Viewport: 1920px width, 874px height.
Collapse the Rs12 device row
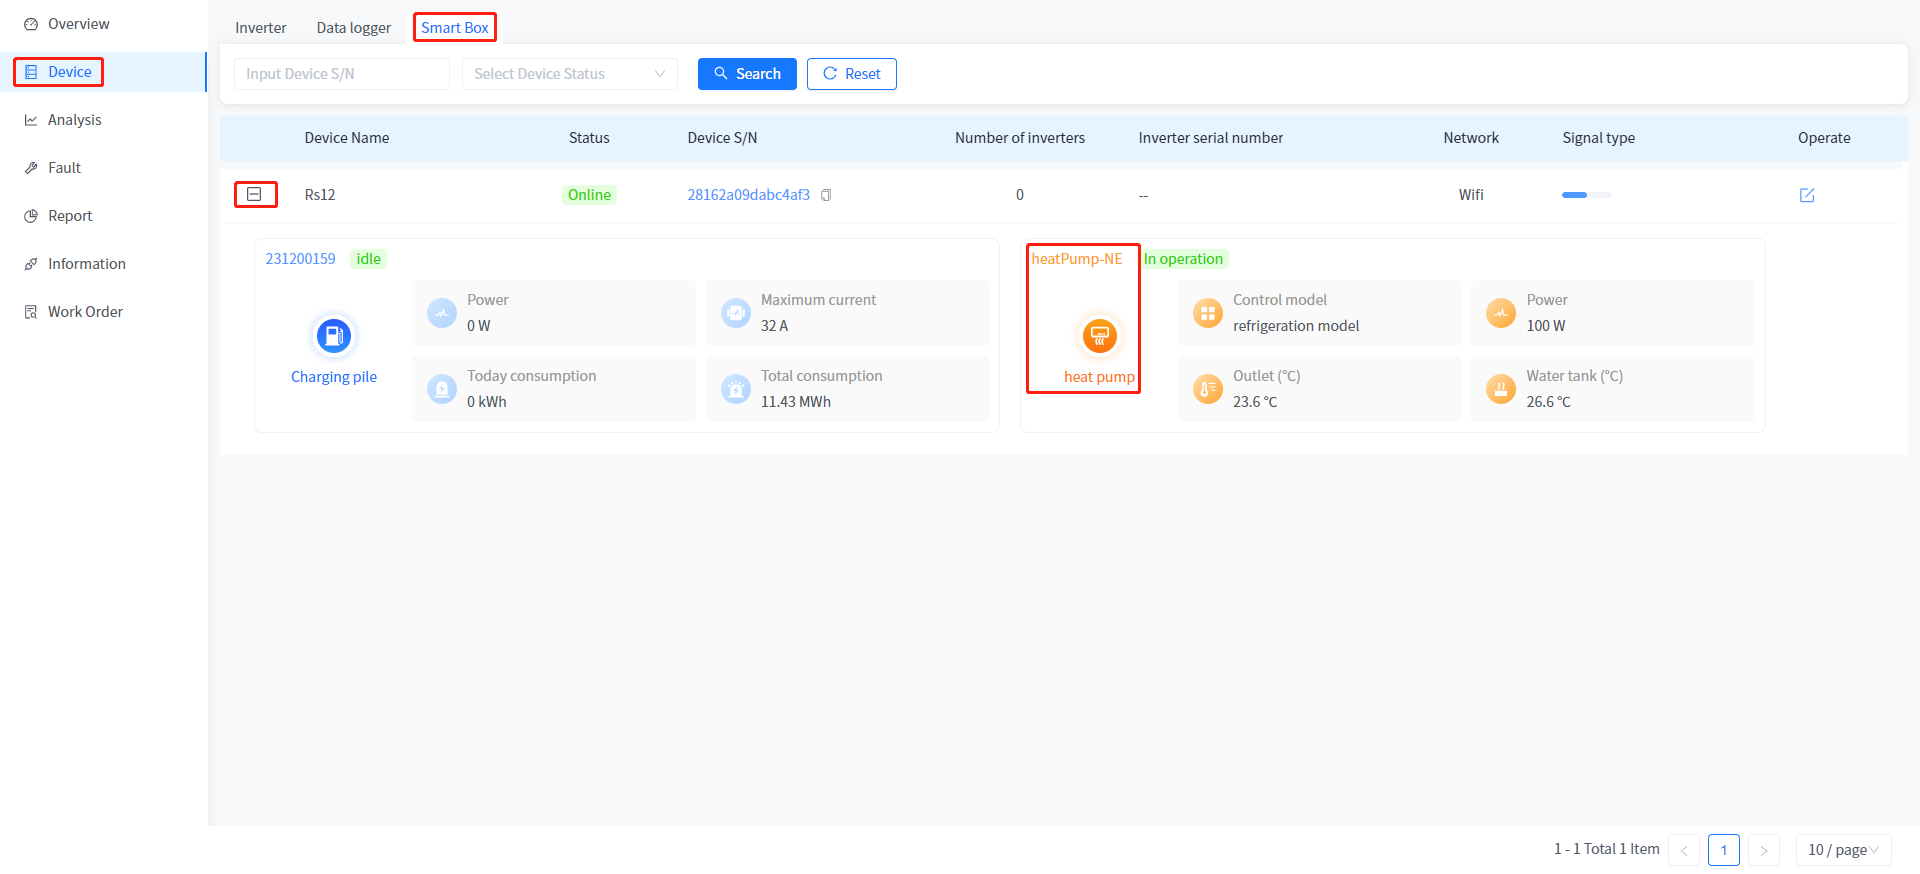pyautogui.click(x=255, y=194)
